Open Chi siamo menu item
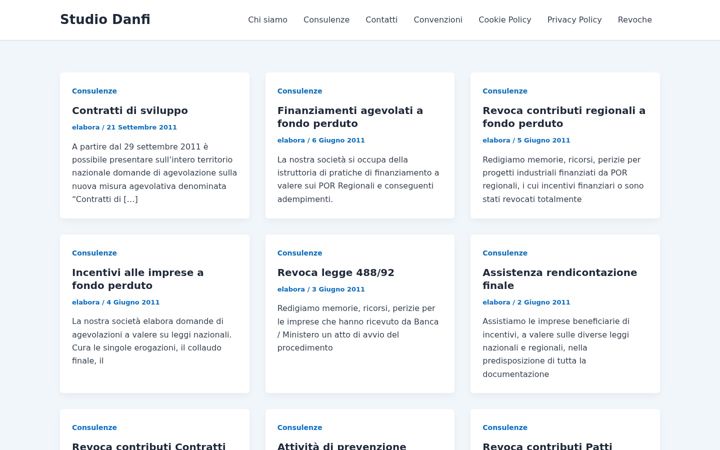Viewport: 720px width, 450px height. [x=268, y=20]
